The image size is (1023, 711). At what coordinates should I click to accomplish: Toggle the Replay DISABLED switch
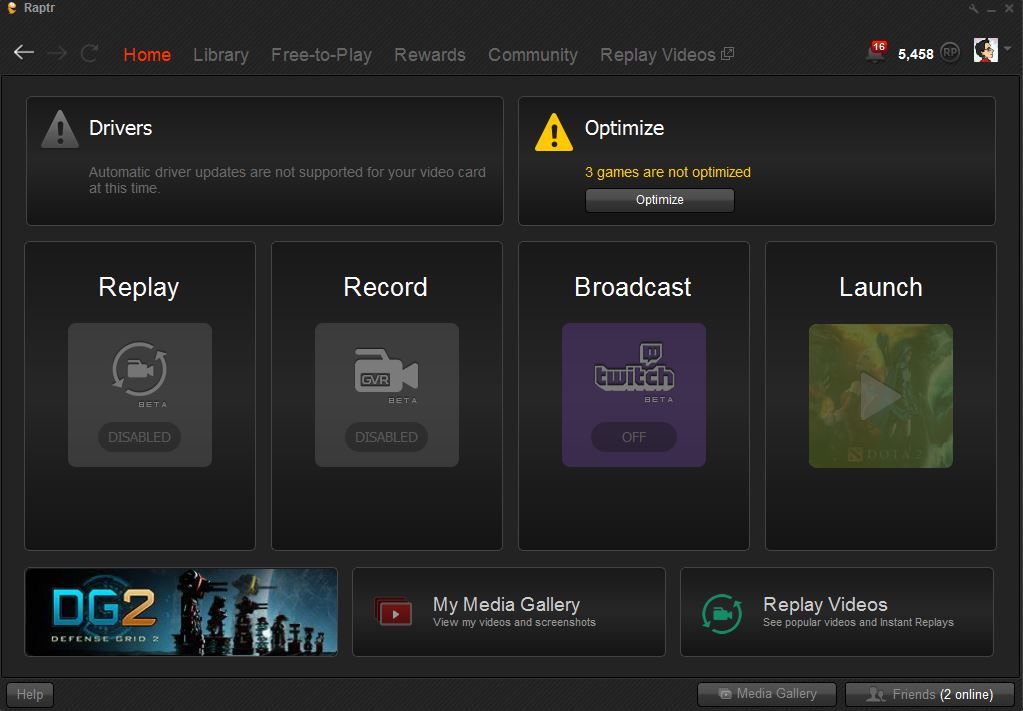(140, 437)
